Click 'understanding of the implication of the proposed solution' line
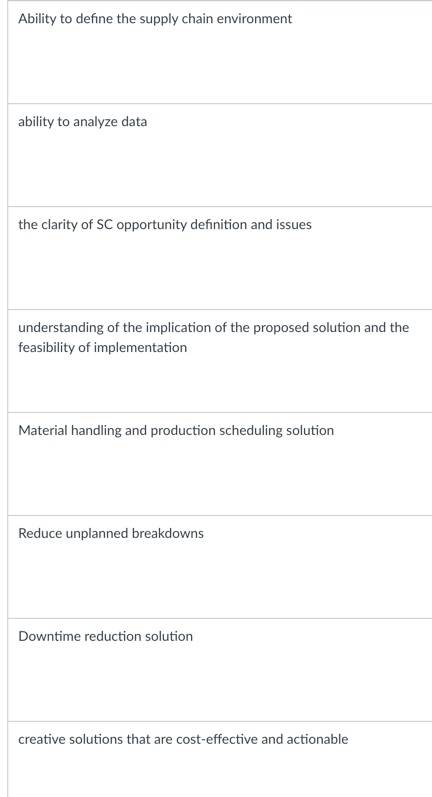This screenshot has width=432, height=797. coord(213,327)
